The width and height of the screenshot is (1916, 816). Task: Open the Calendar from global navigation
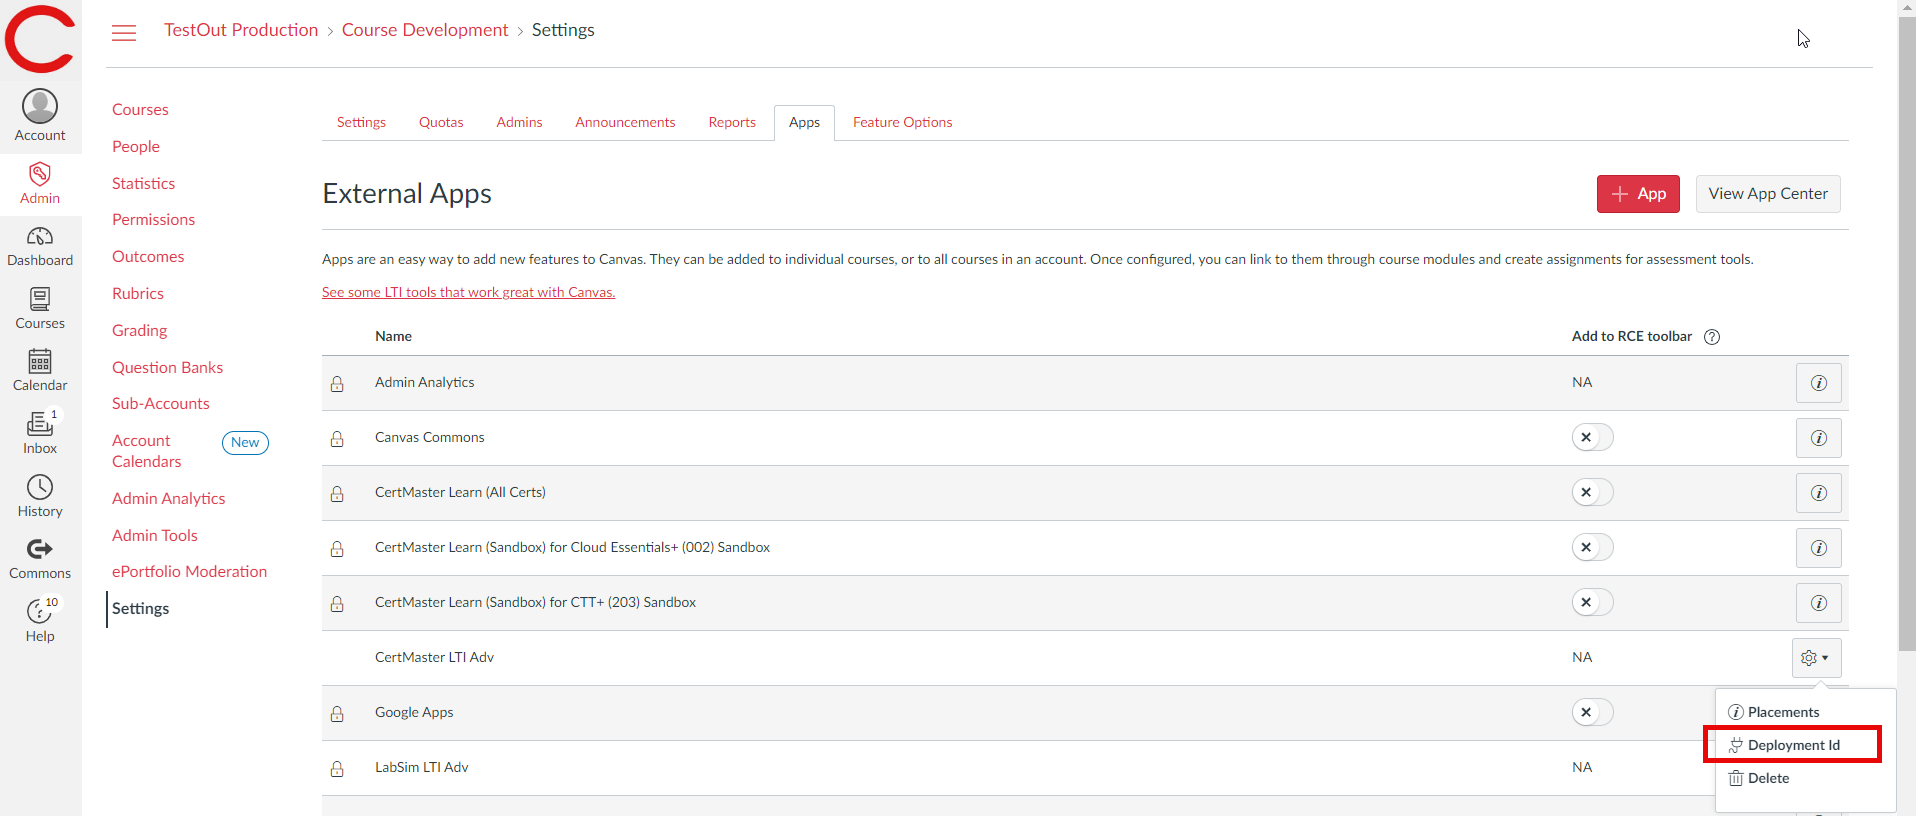pyautogui.click(x=40, y=371)
